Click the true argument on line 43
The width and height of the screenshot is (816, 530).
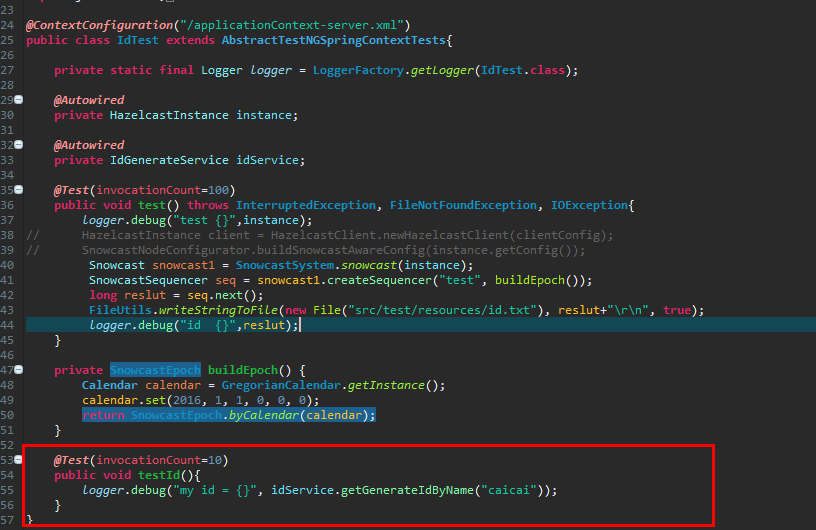click(677, 310)
